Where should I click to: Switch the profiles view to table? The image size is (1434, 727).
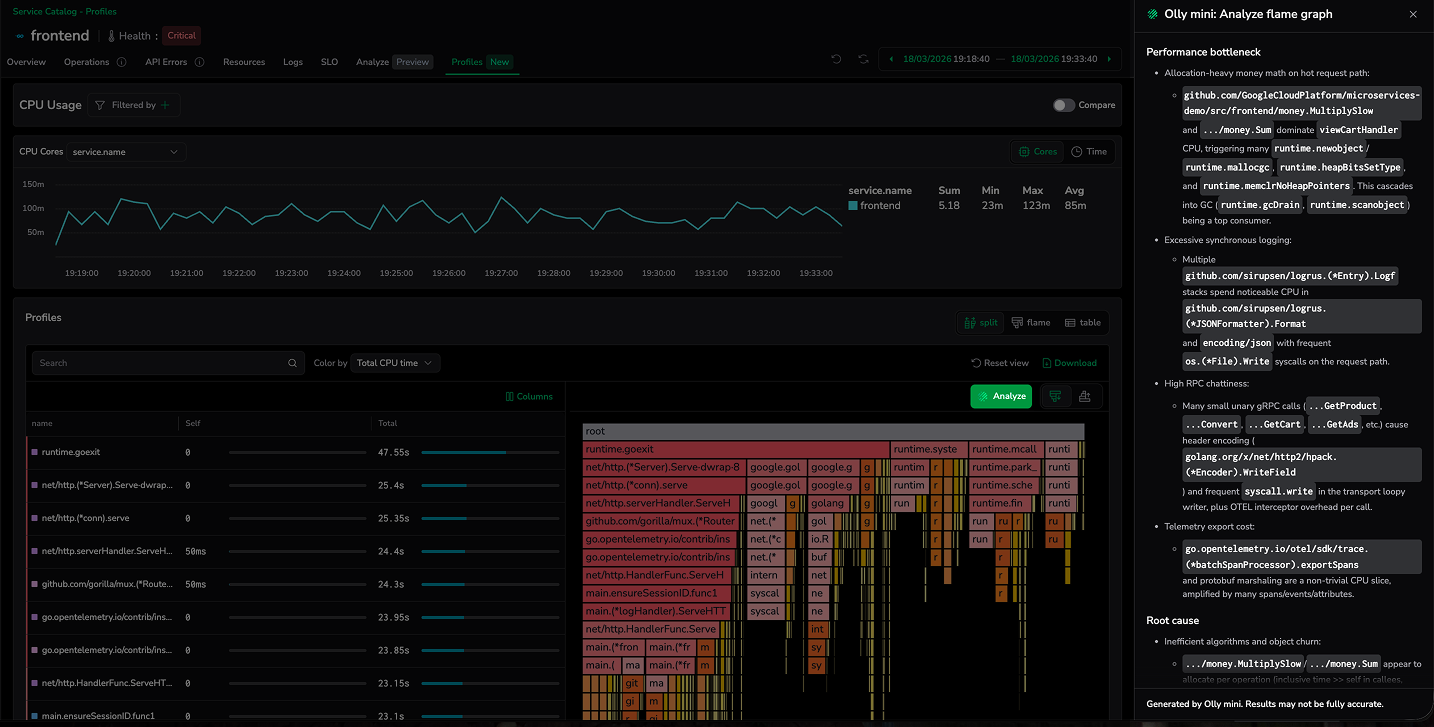pyautogui.click(x=1082, y=323)
